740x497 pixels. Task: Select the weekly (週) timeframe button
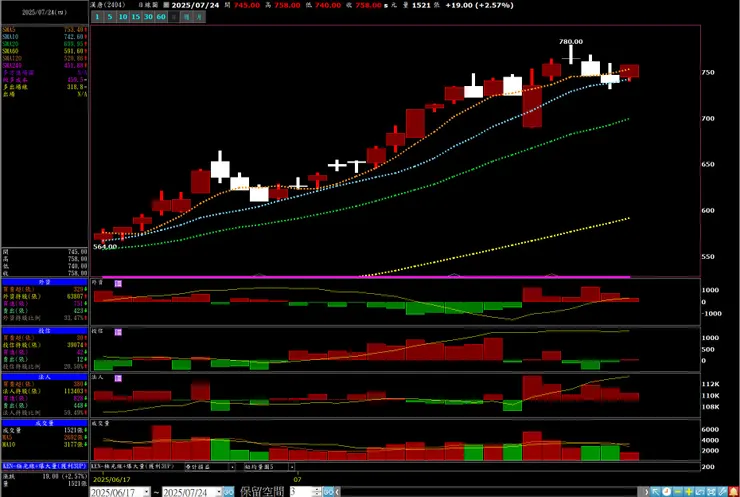click(186, 17)
